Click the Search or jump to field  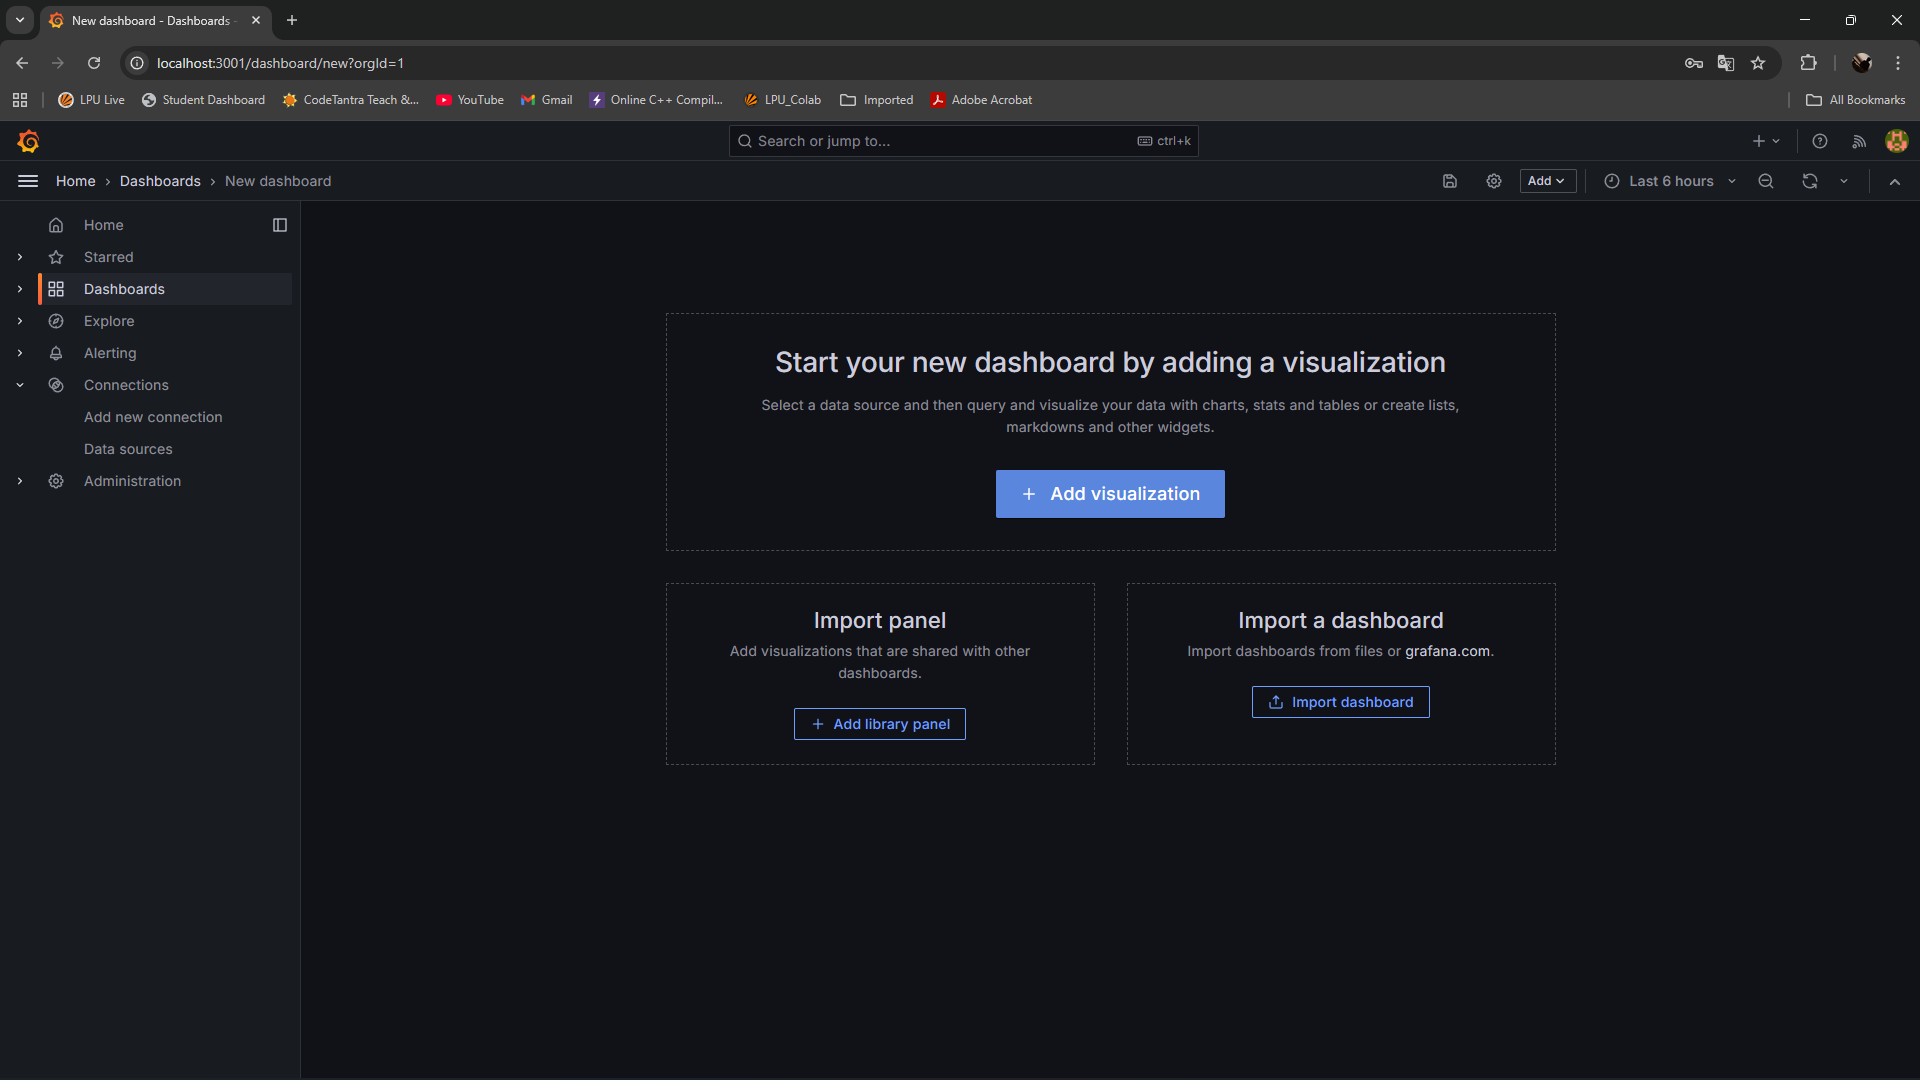click(940, 141)
